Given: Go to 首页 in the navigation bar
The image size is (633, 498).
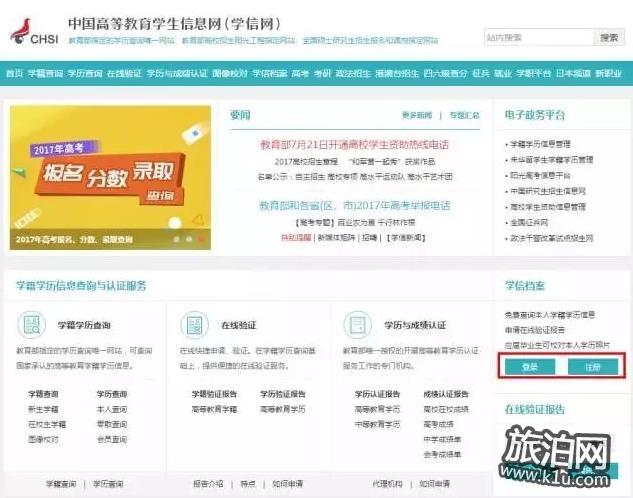Looking at the screenshot, I should [15, 73].
